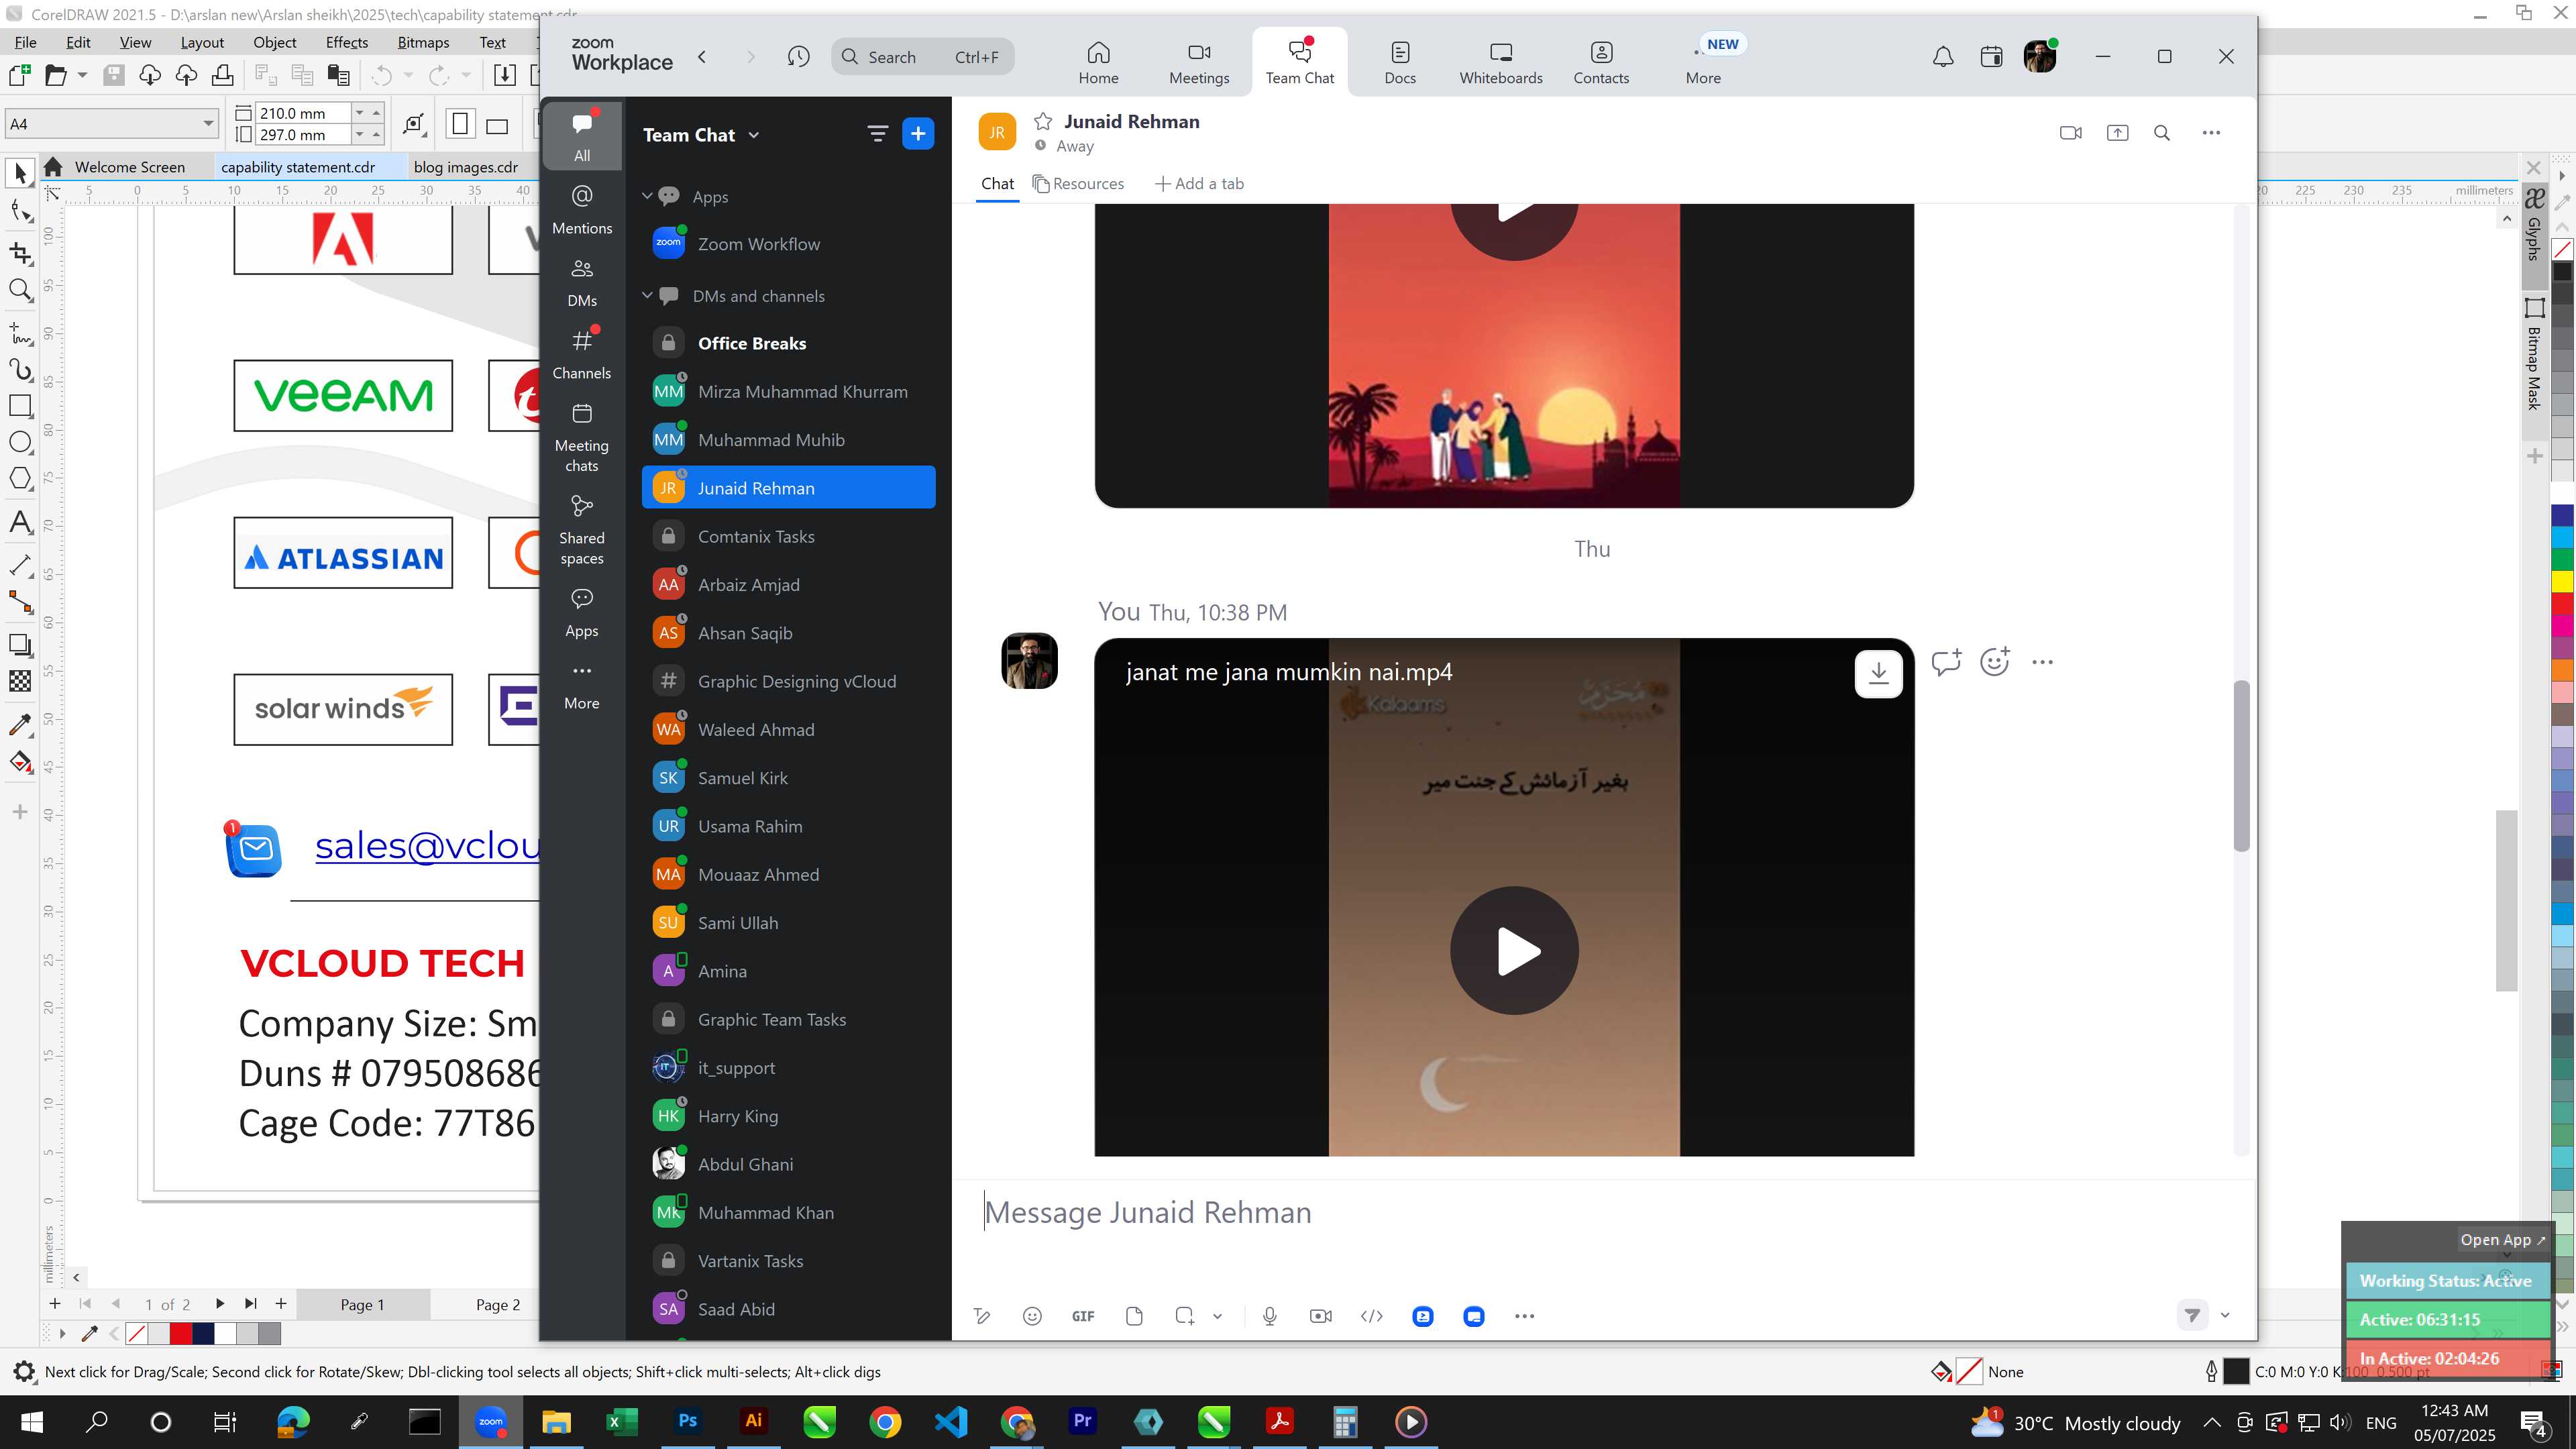Screen dimensions: 2576x1449
Task: Open CorelDRAW Bitmaps menu
Action: point(423,42)
